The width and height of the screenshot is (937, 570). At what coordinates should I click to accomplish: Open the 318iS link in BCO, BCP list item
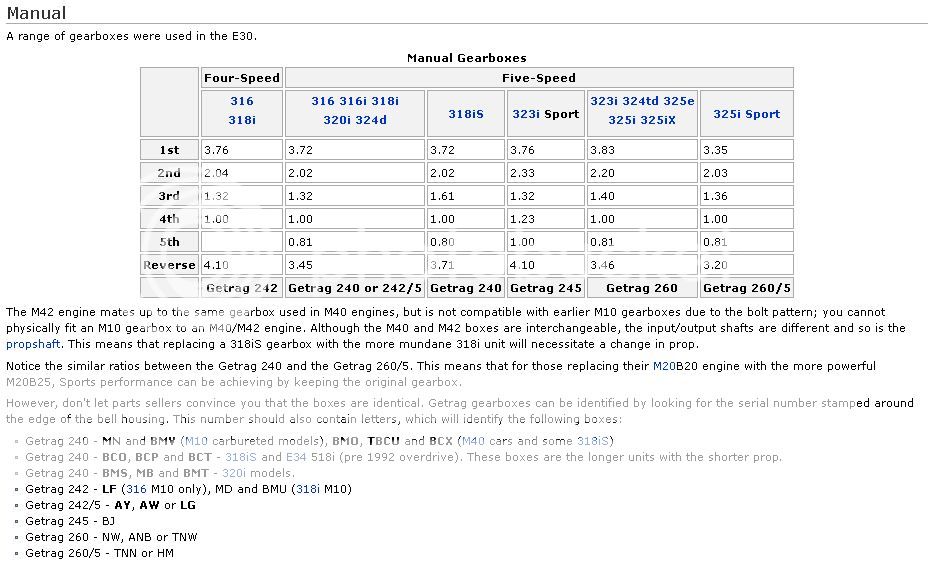243,457
